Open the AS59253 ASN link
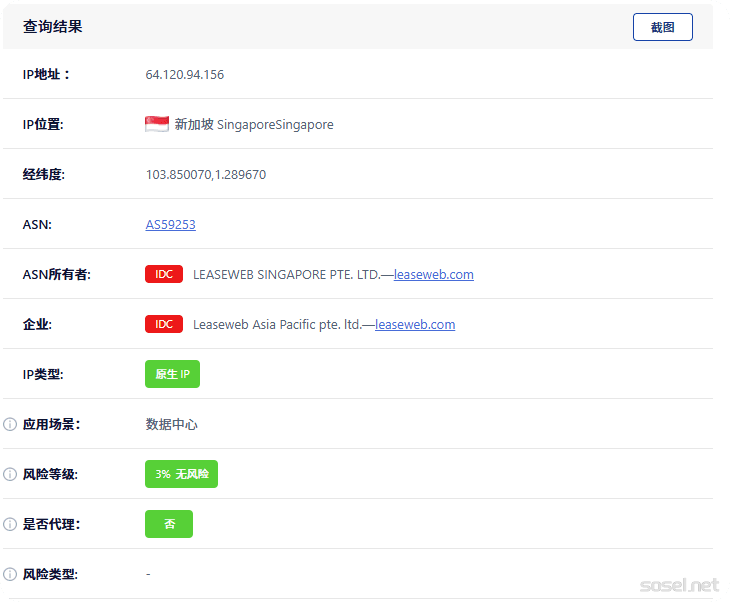This screenshot has width=730, height=602. point(171,224)
